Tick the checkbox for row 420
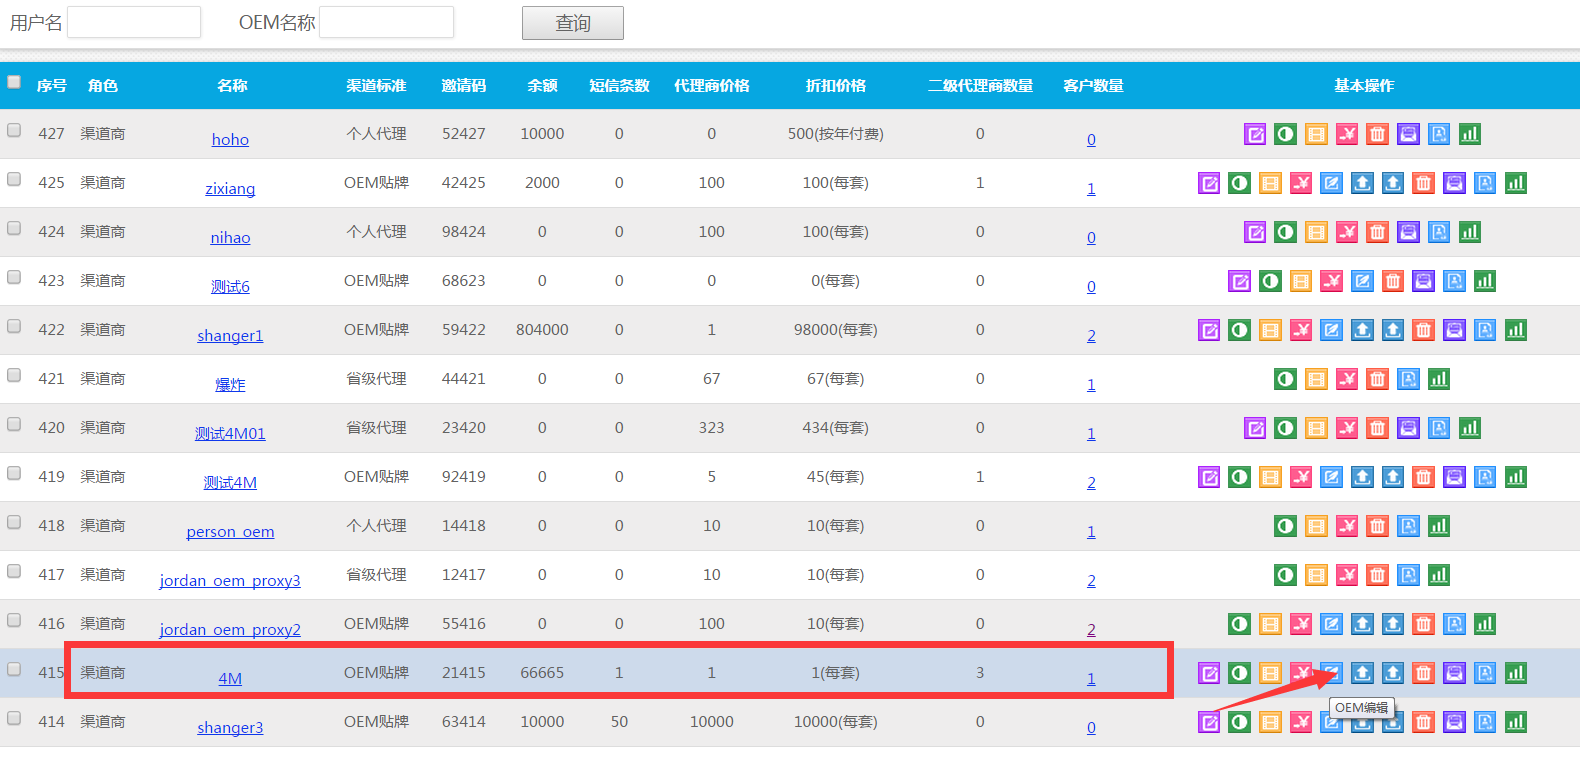 [14, 424]
